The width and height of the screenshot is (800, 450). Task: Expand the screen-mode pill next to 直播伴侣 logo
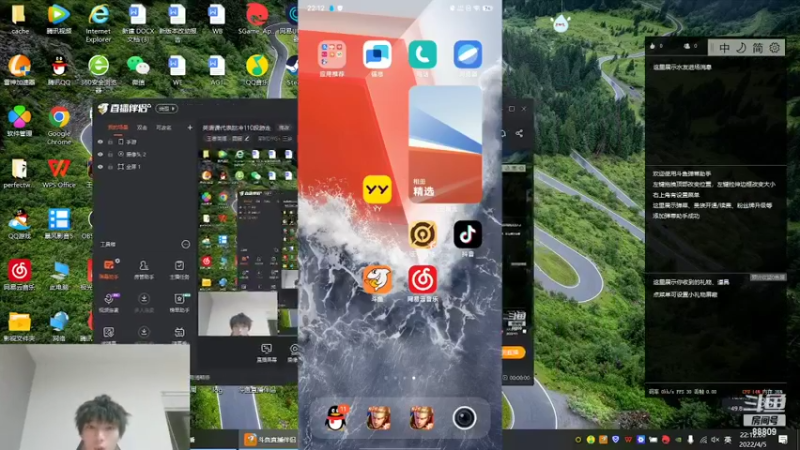166,109
